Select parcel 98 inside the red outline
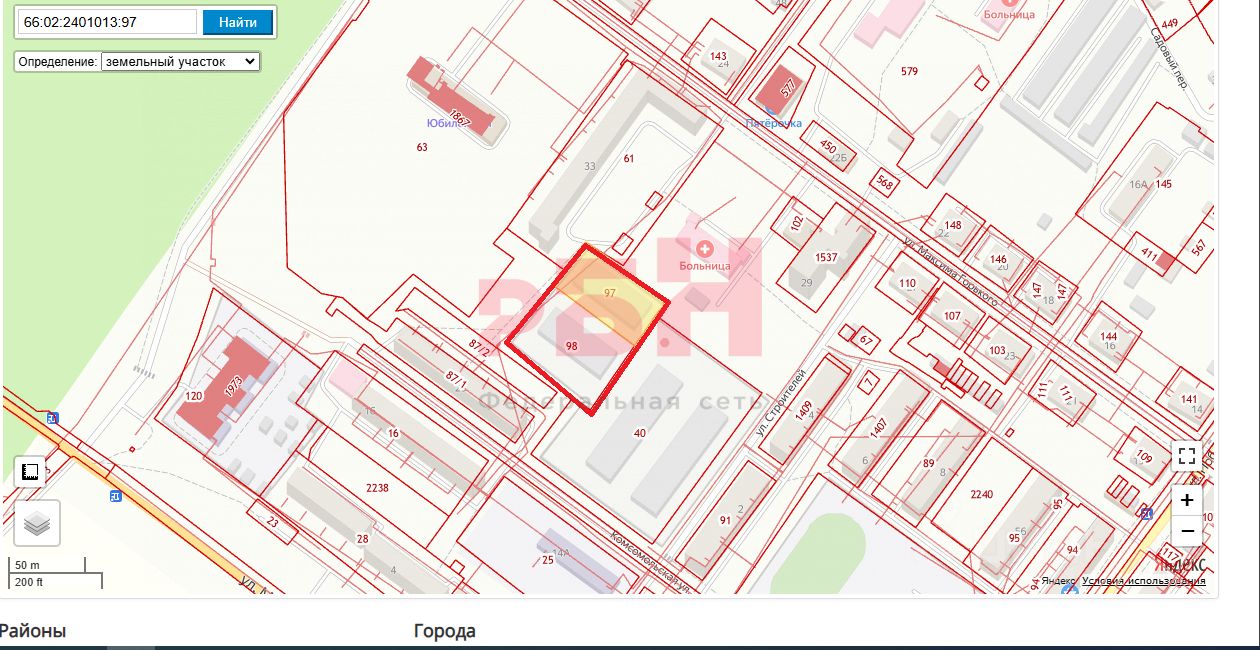 [572, 345]
